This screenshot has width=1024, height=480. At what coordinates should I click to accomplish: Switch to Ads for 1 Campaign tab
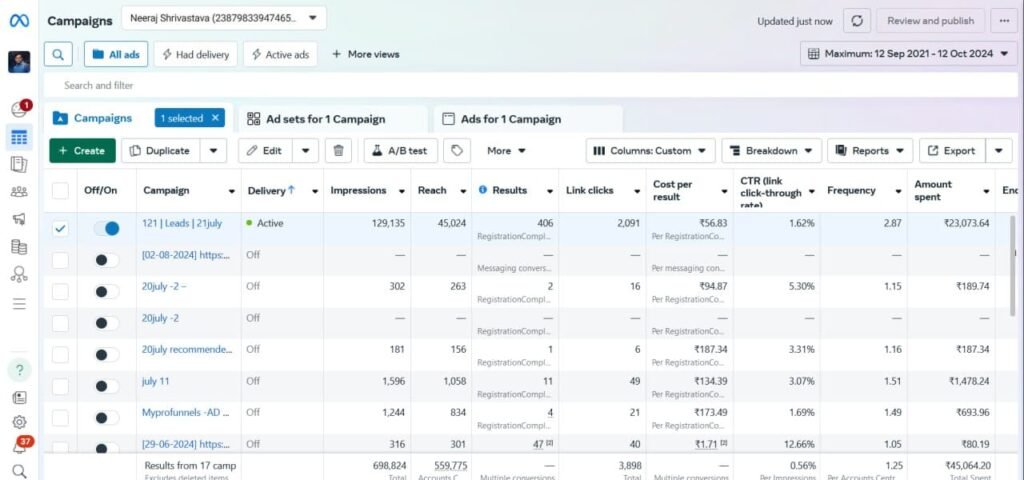point(510,119)
